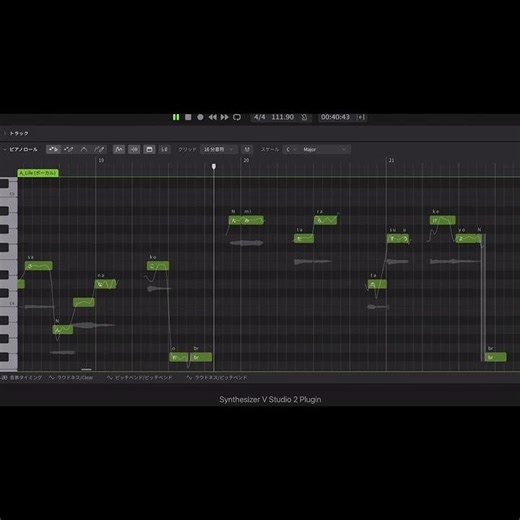Open the ピッチベンド/ピッチベンド parameter tab

click(x=139, y=378)
